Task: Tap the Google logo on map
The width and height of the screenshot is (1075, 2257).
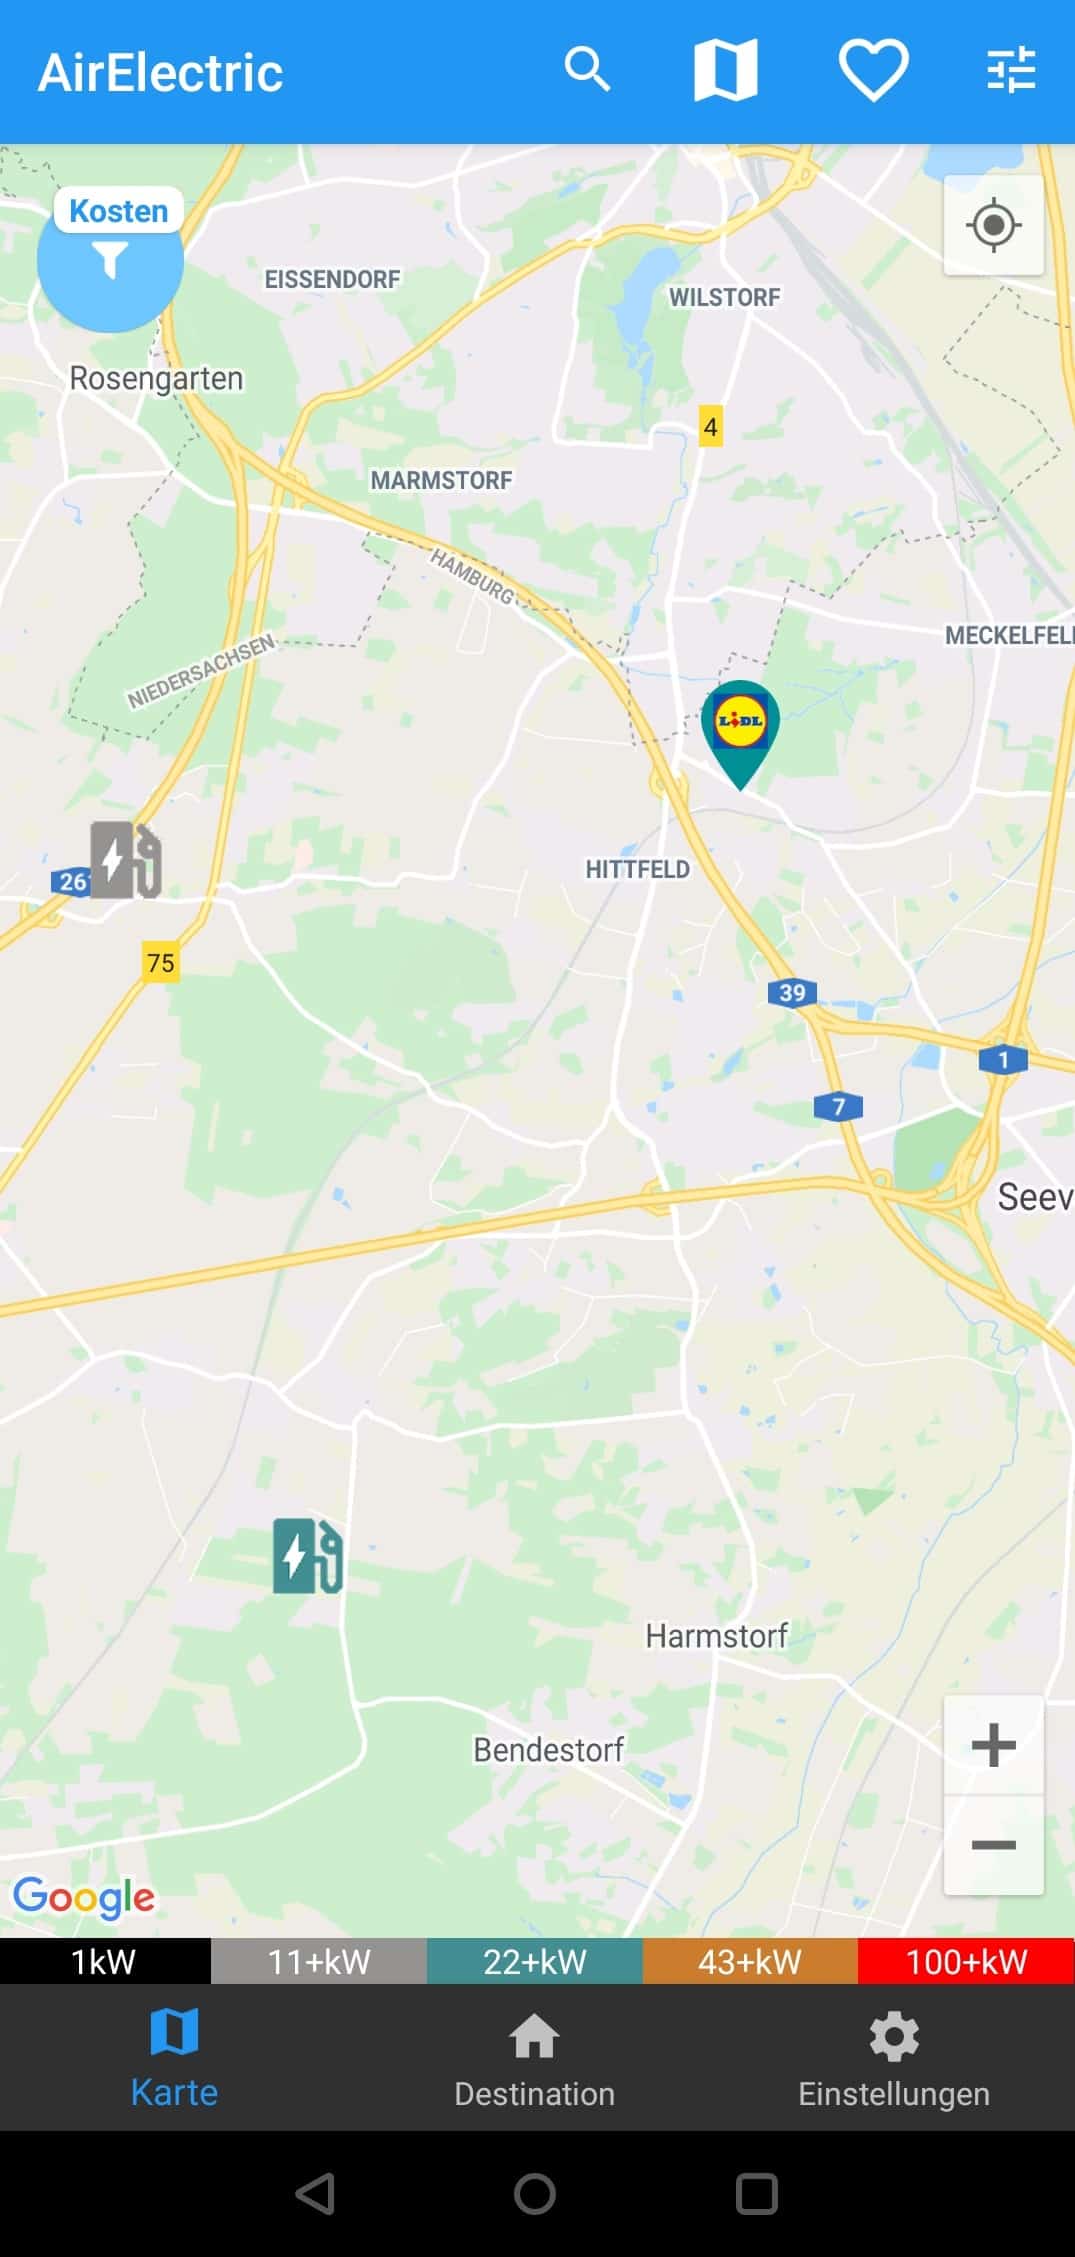Action: tap(84, 1897)
